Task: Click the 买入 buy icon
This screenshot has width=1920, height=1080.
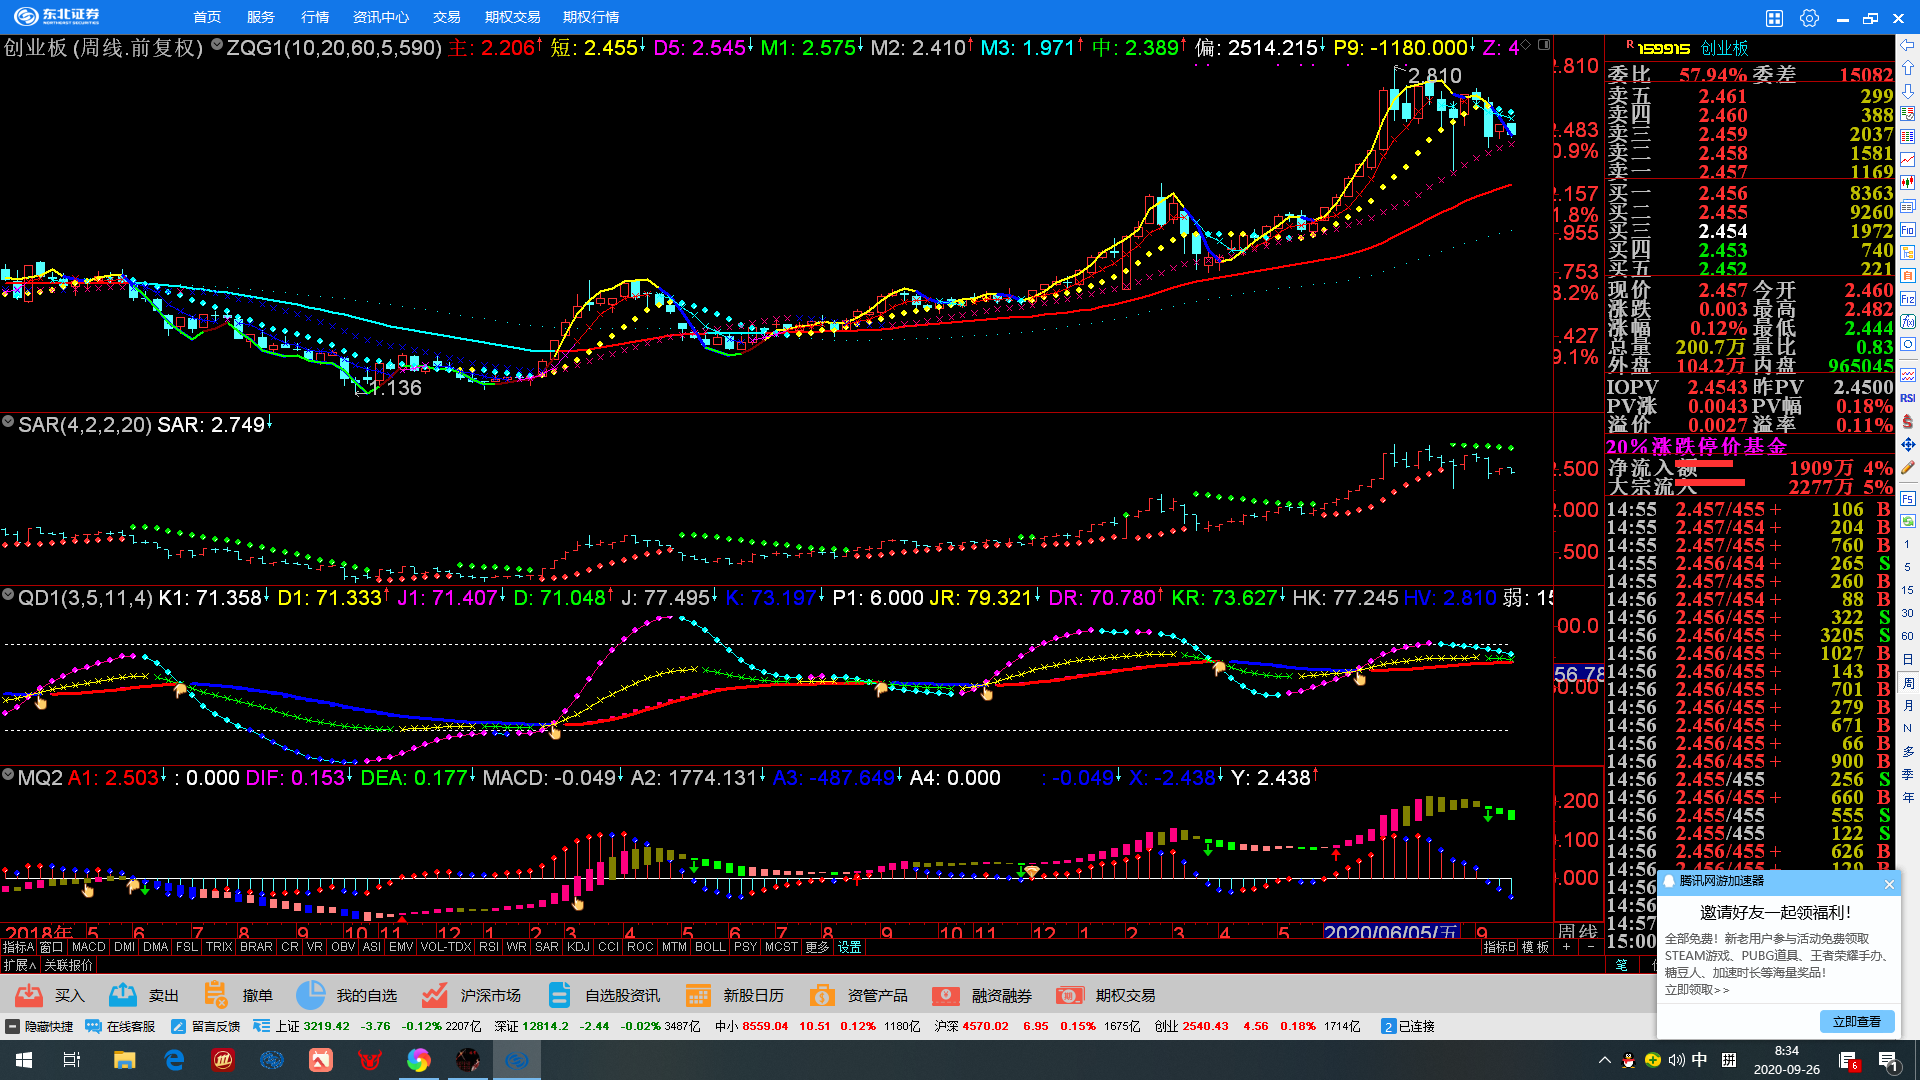Action: point(29,995)
